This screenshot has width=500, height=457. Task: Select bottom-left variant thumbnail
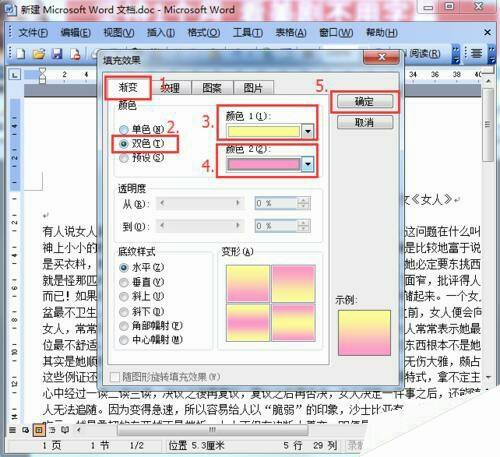(x=247, y=322)
